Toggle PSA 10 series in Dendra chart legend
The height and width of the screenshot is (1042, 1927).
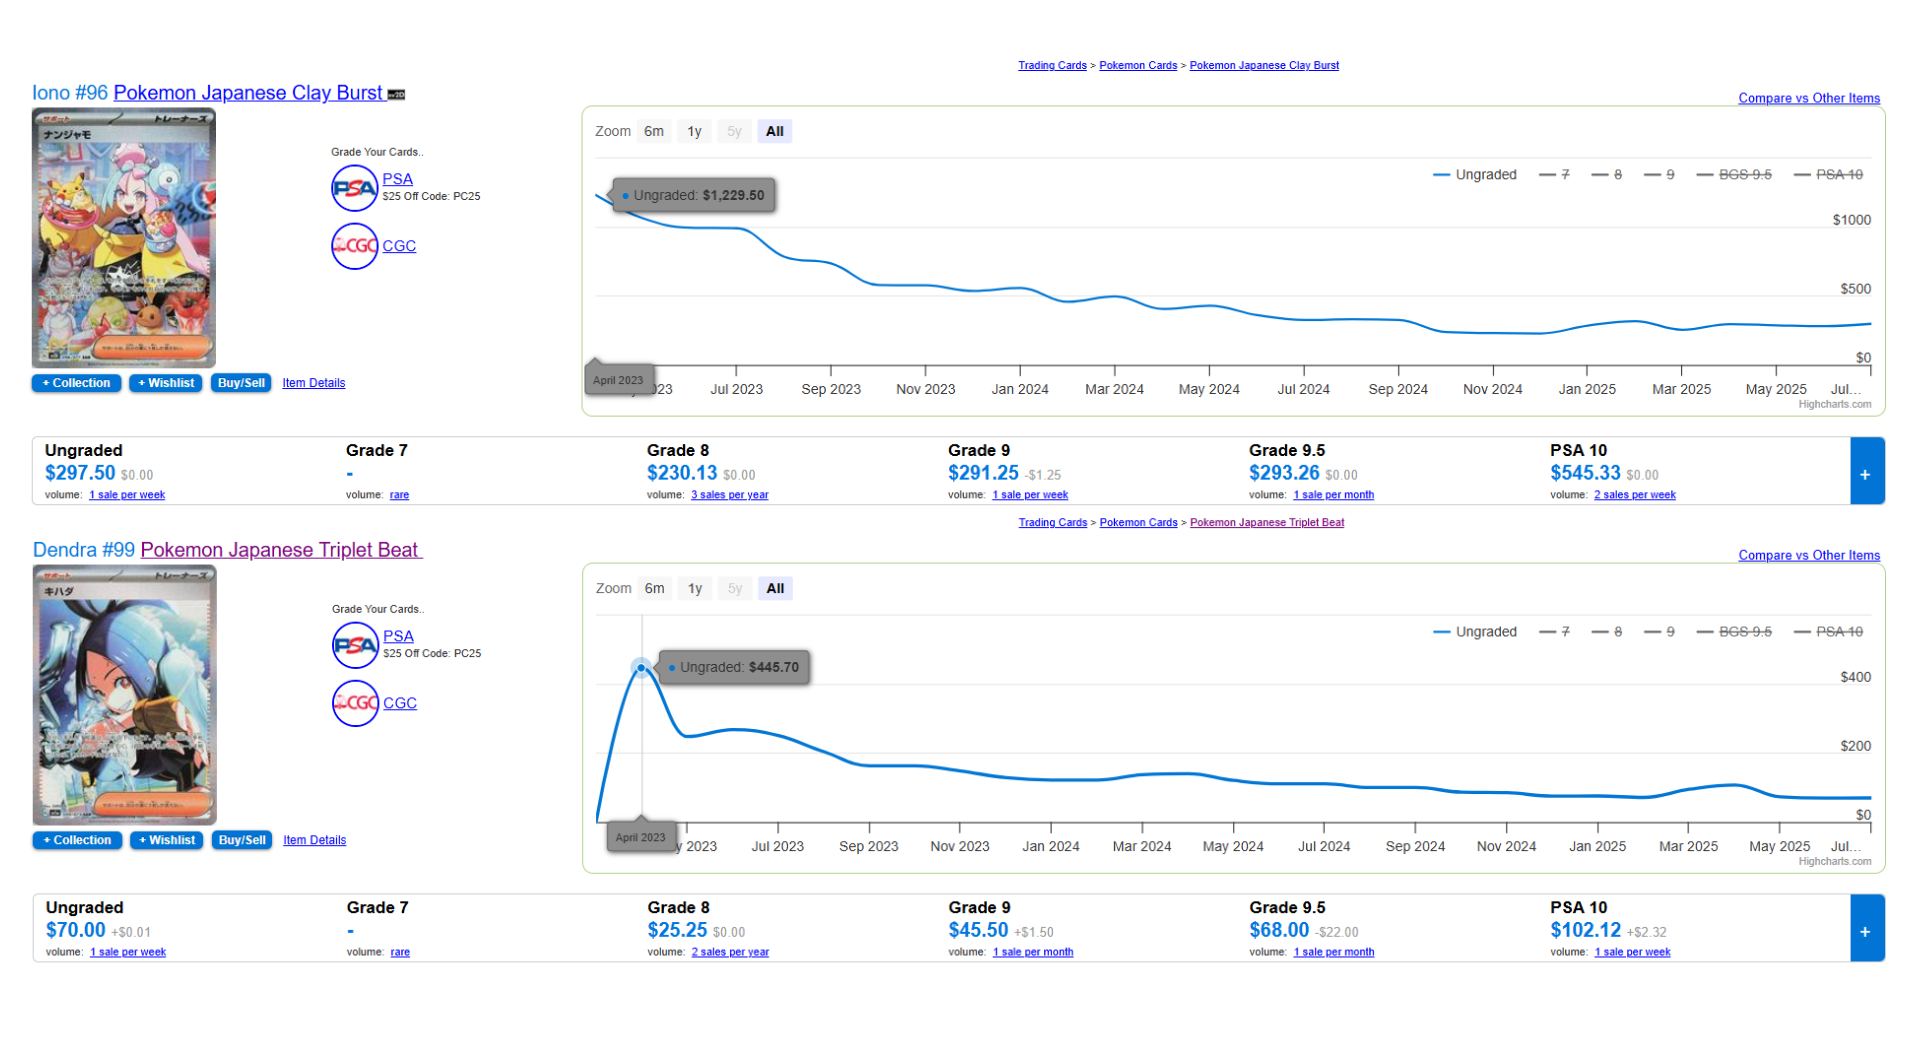(1829, 632)
